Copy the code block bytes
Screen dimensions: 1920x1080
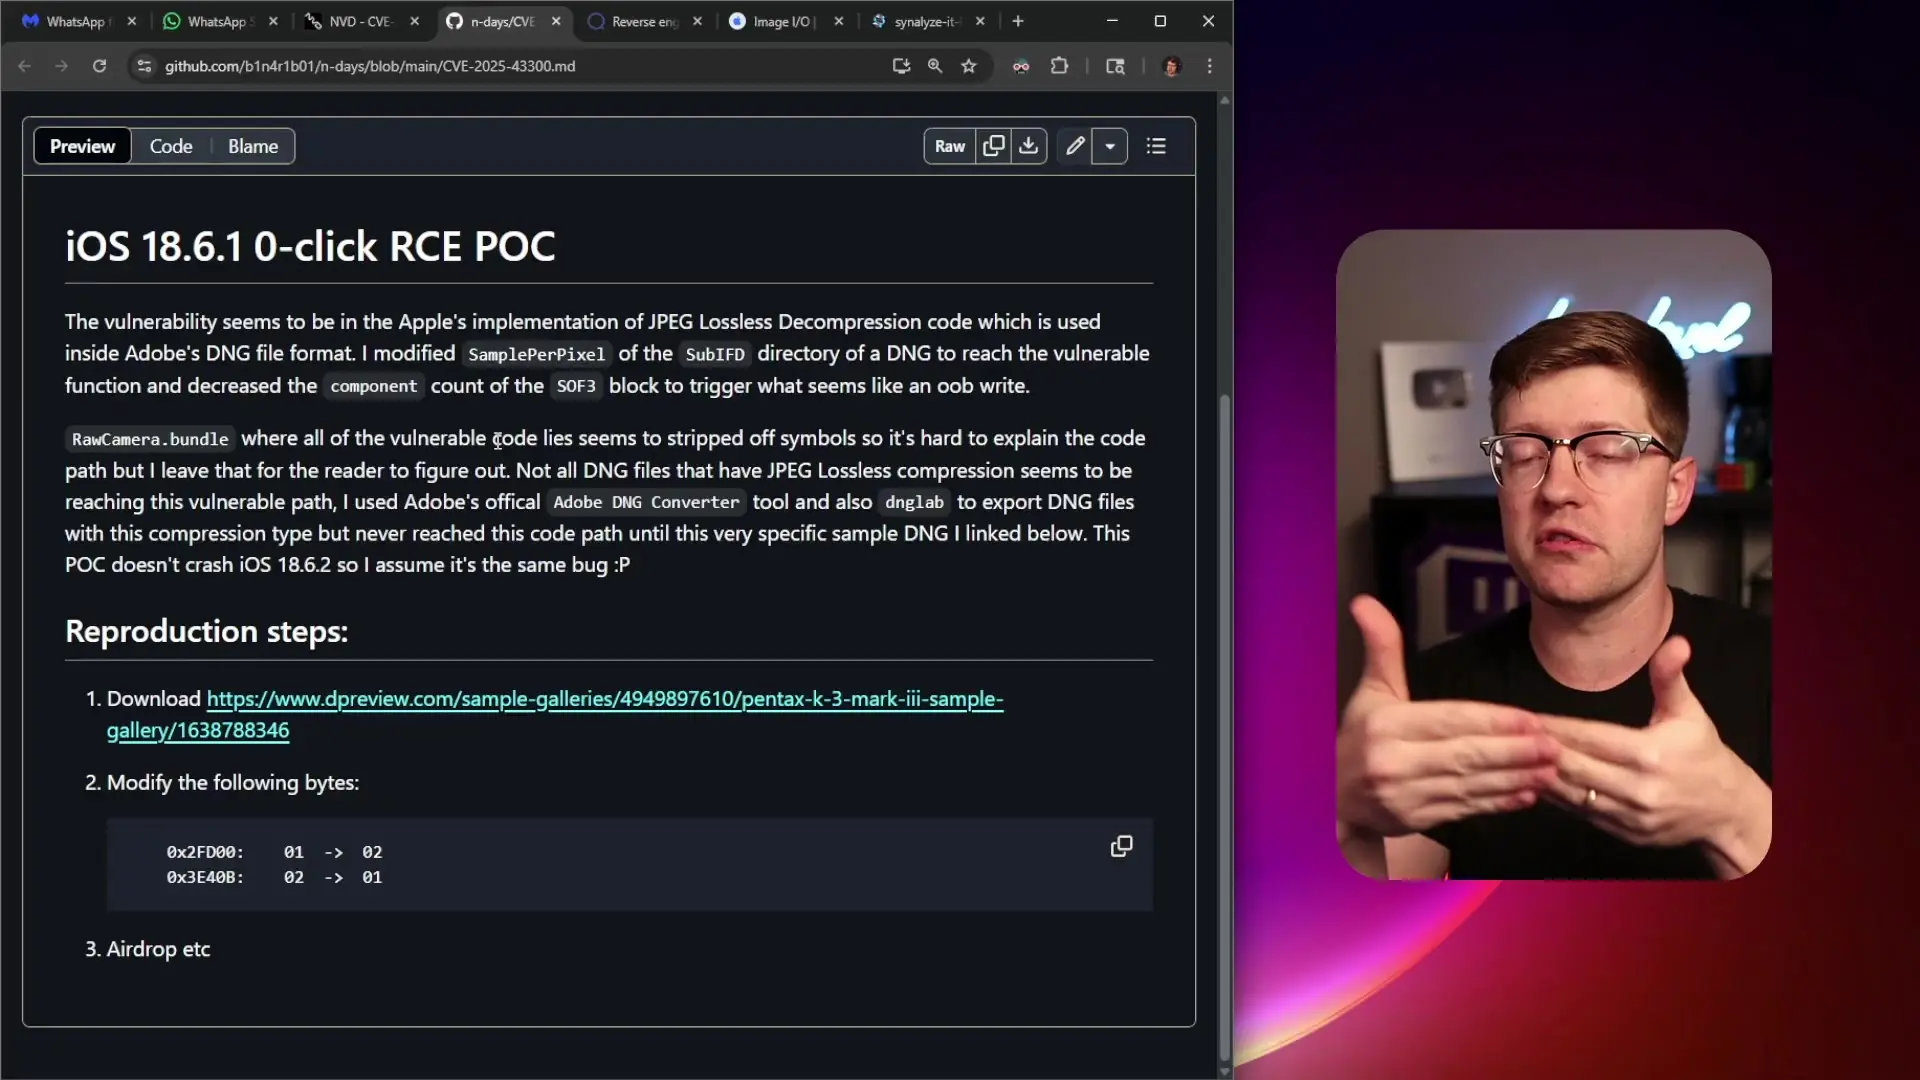[1121, 847]
